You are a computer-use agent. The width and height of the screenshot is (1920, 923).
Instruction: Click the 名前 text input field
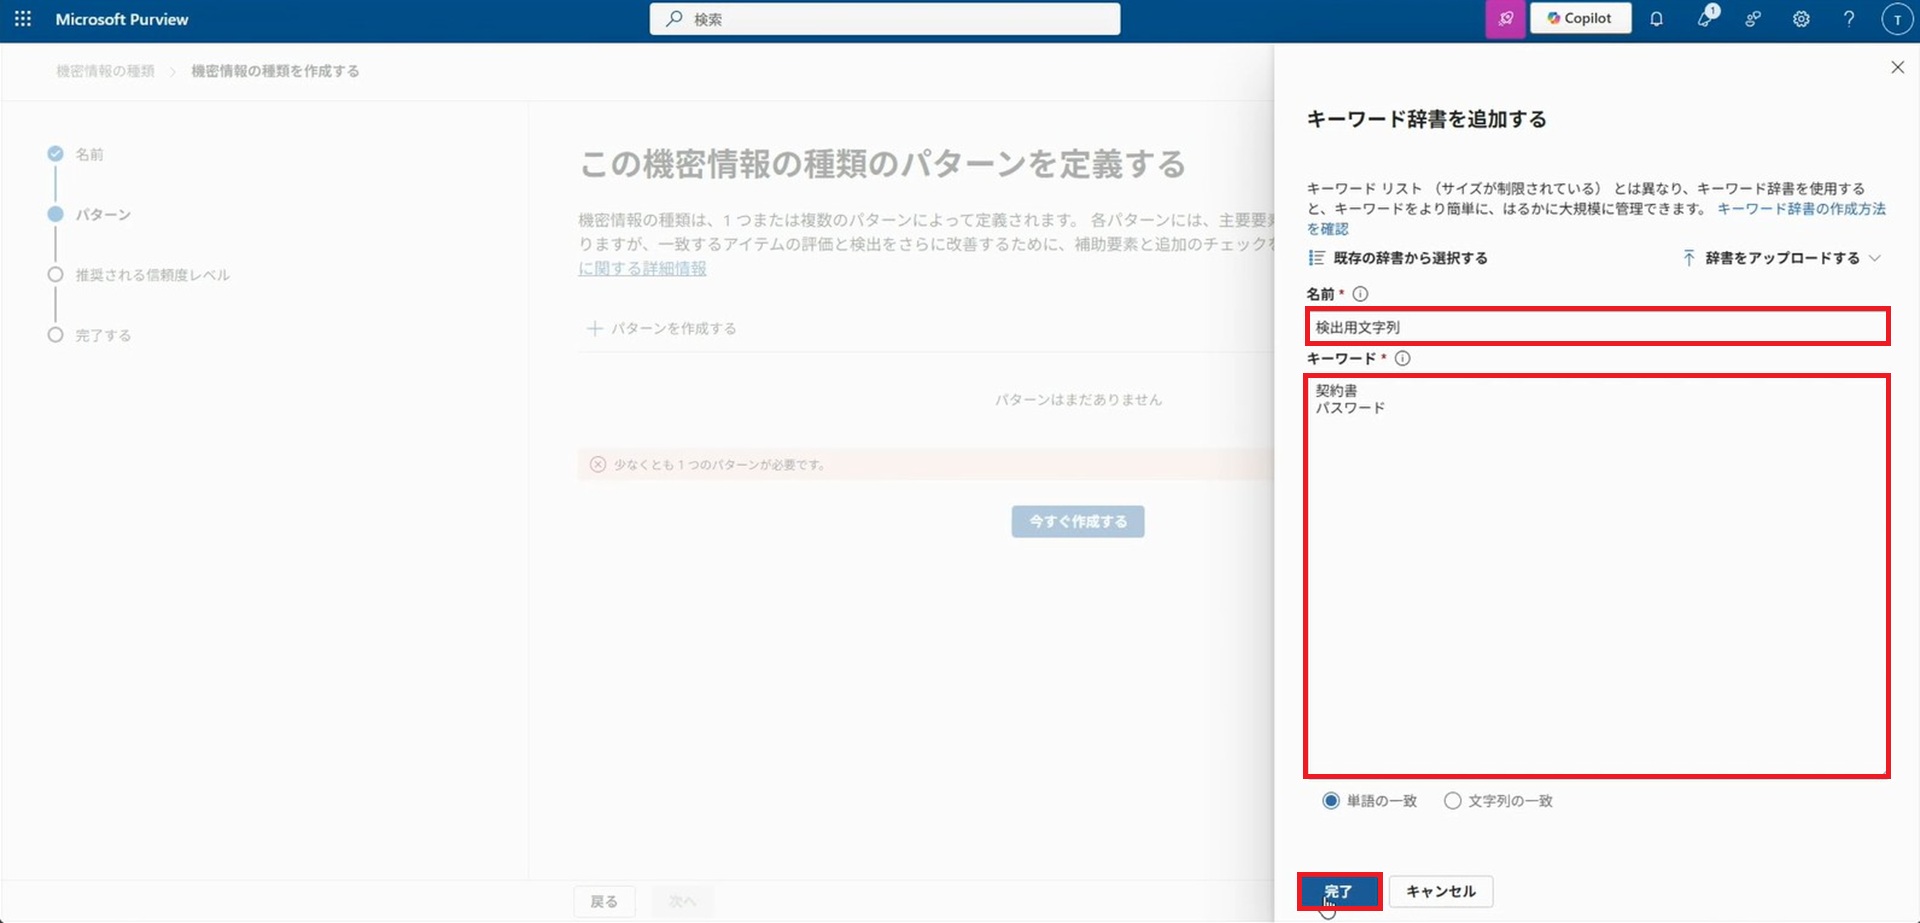(1597, 327)
